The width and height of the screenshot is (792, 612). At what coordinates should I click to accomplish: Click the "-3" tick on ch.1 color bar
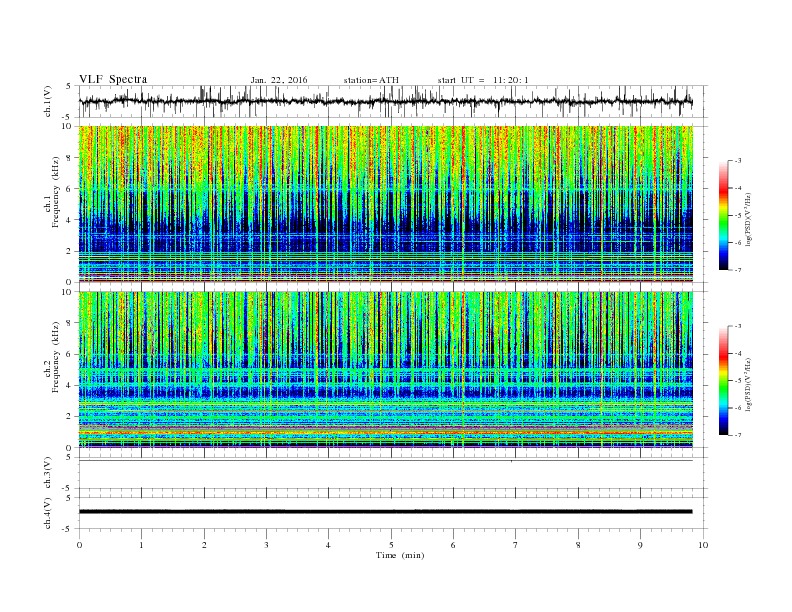tap(738, 161)
